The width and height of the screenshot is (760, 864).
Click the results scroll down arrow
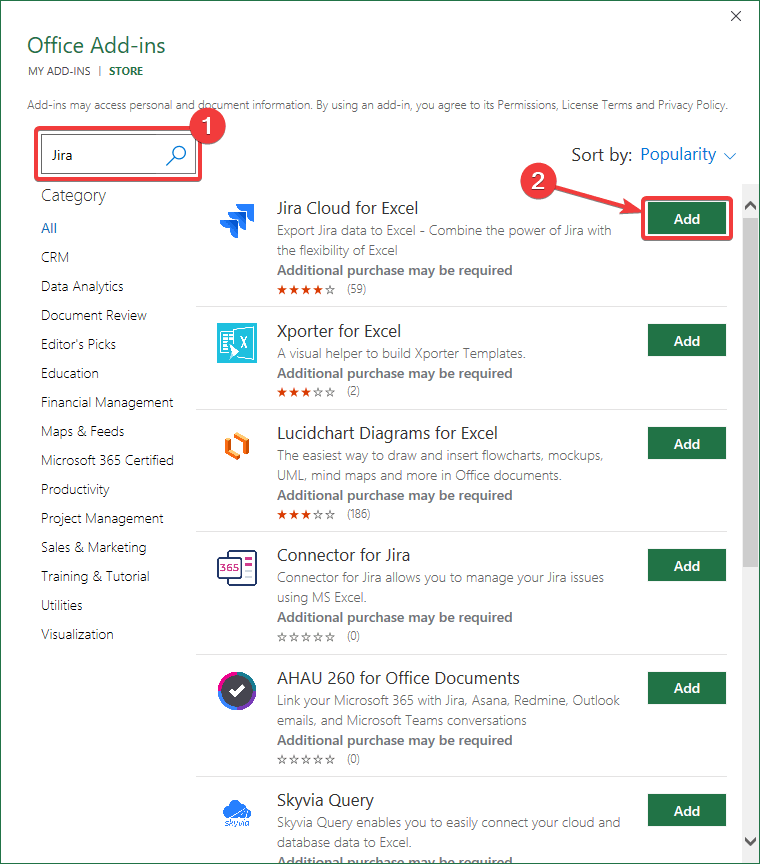[750, 841]
